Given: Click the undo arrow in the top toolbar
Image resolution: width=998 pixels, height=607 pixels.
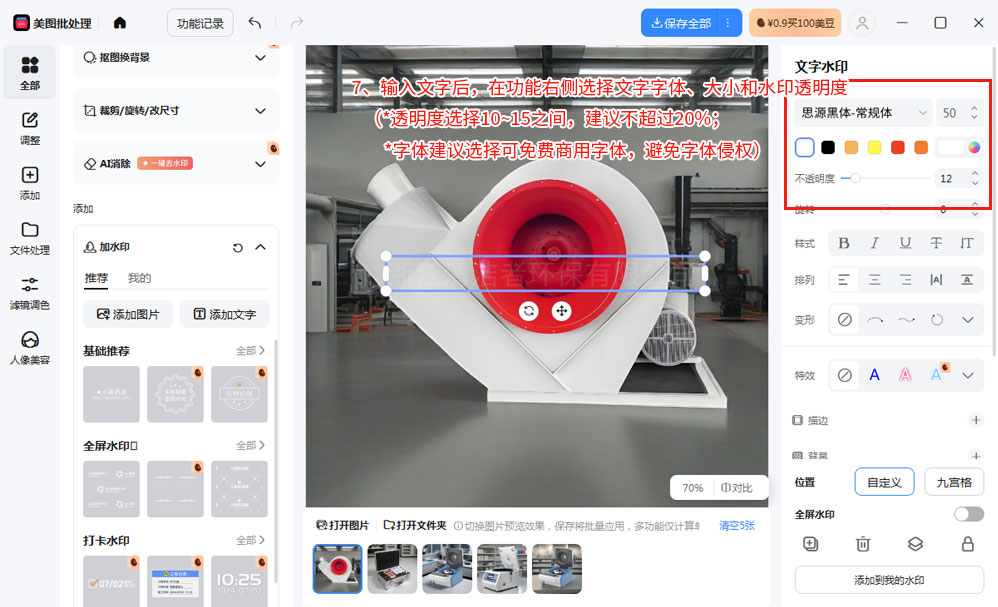Looking at the screenshot, I should click(255, 23).
